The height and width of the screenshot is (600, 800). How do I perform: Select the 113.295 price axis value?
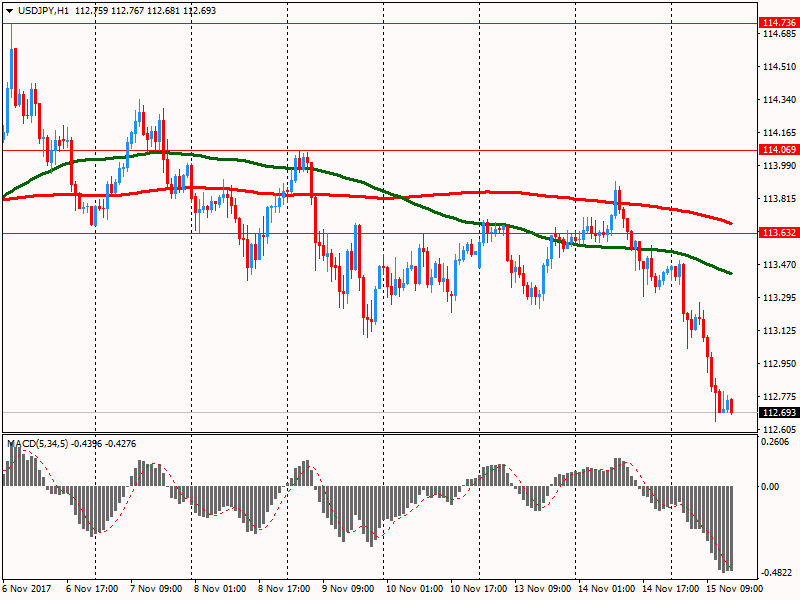(779, 298)
